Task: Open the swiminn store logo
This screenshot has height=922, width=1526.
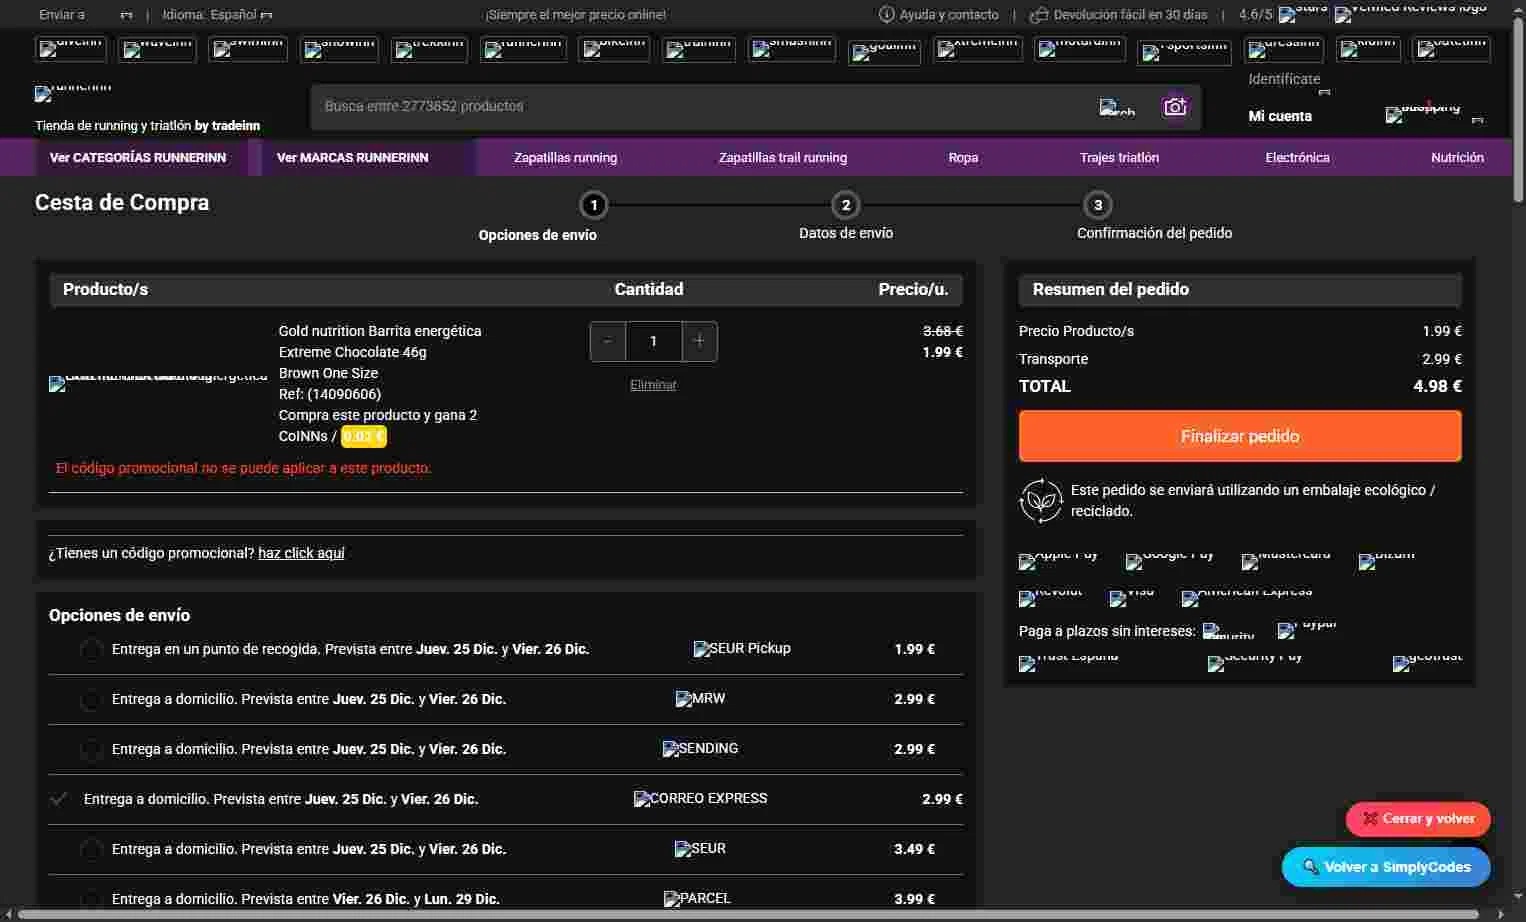Action: 247,49
